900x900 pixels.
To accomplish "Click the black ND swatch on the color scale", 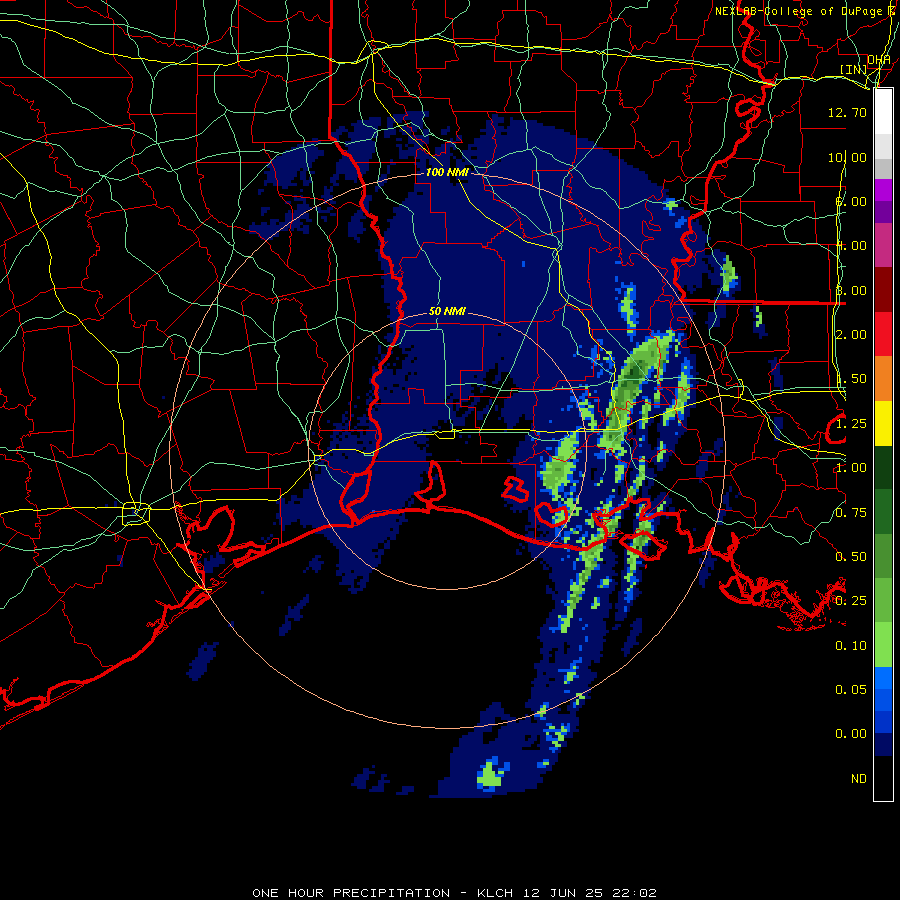I will [x=883, y=778].
